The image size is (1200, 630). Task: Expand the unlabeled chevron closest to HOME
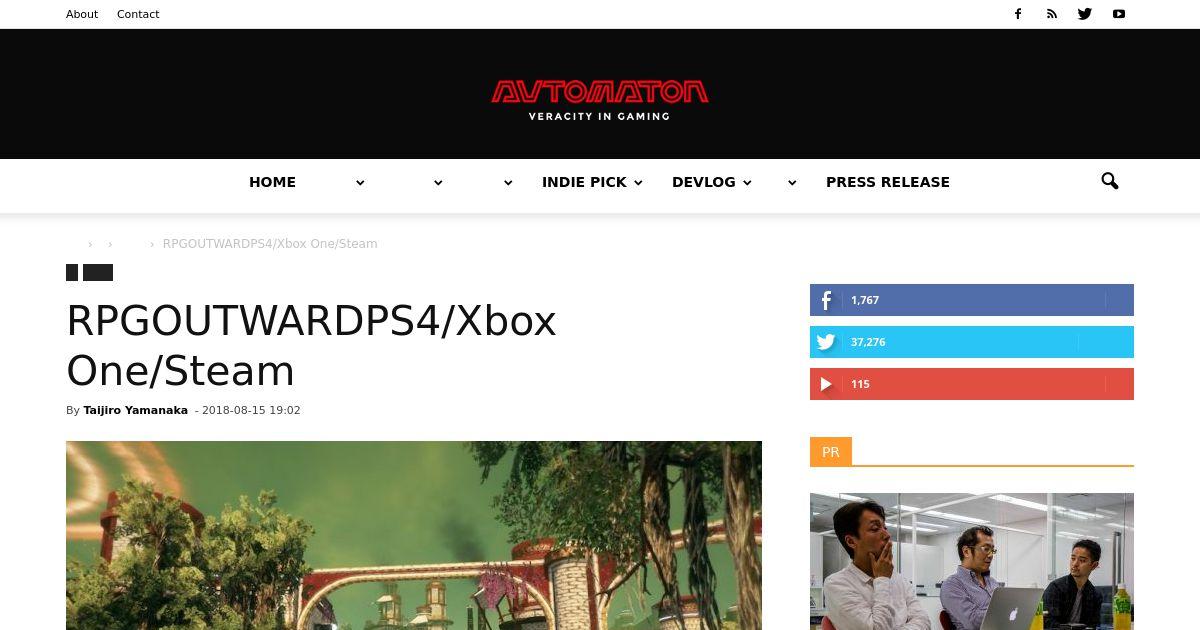[360, 183]
